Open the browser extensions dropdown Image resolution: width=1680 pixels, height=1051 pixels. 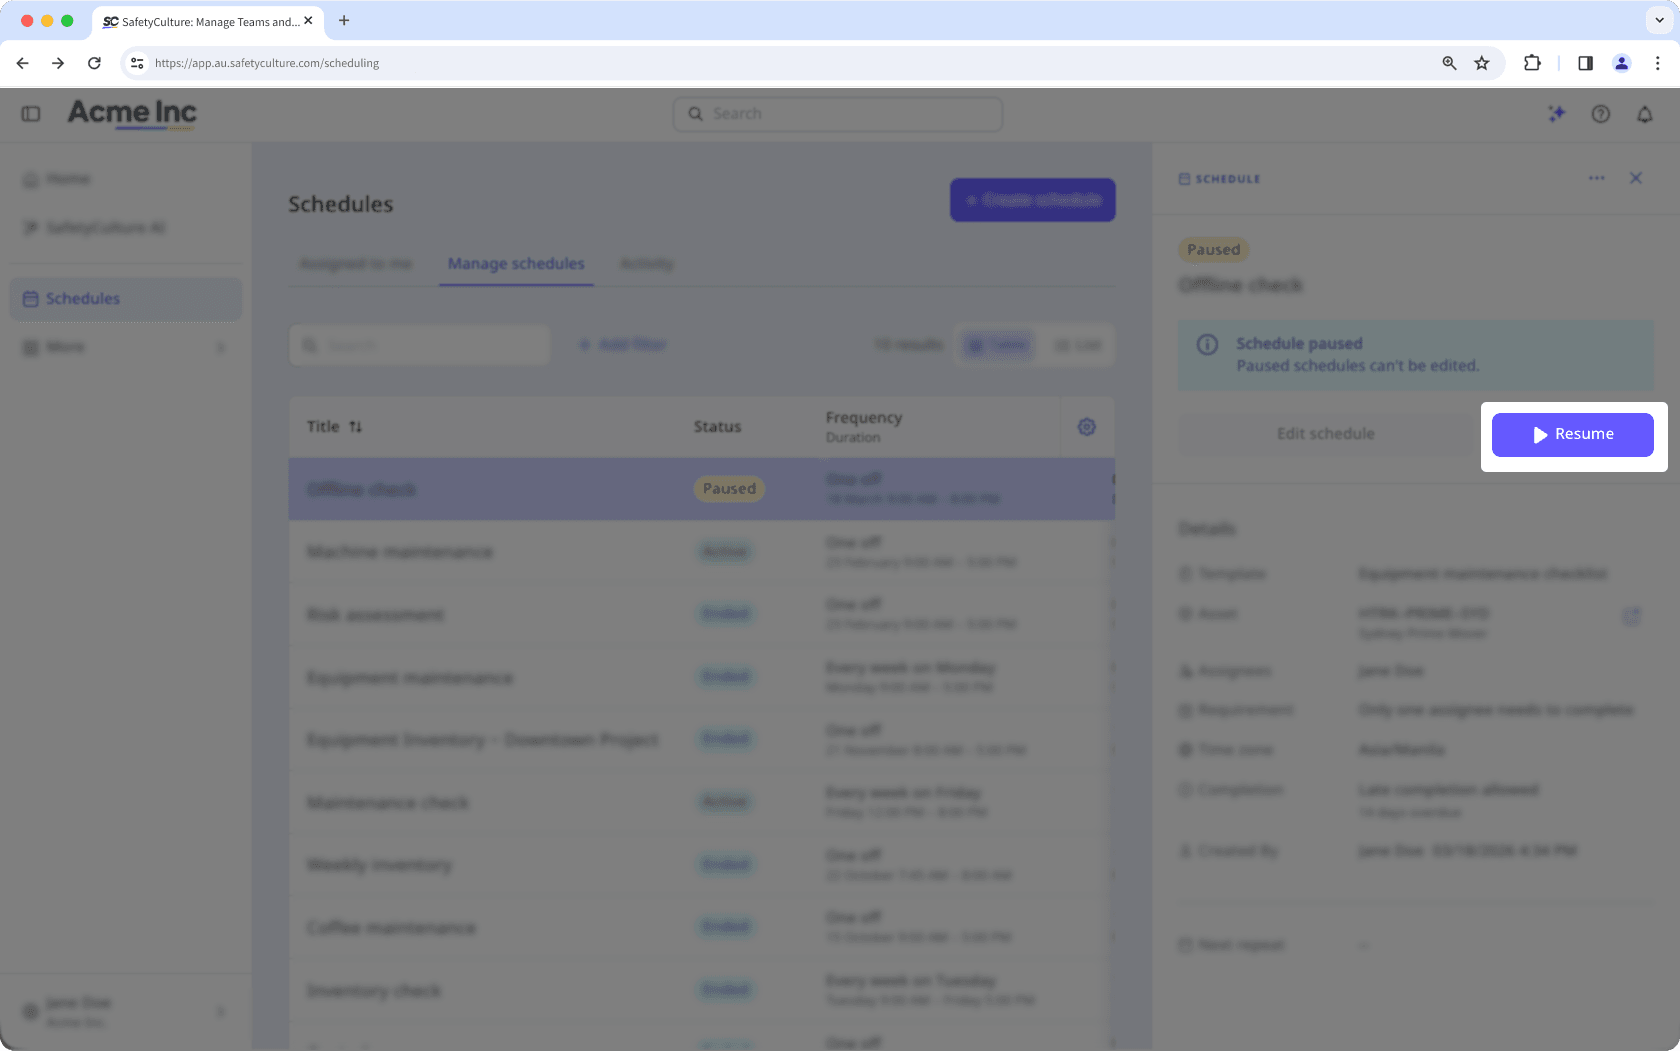click(1532, 62)
